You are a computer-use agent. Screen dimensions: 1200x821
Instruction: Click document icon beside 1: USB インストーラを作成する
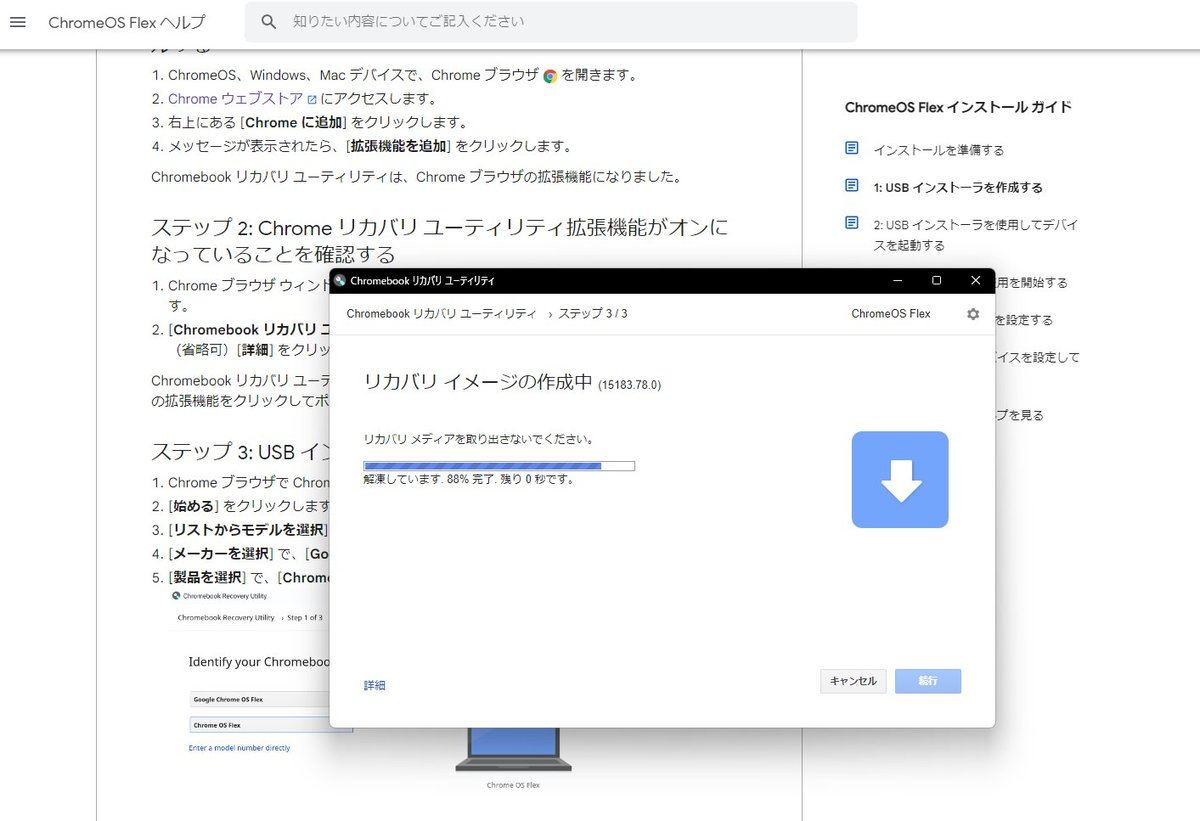coord(852,186)
